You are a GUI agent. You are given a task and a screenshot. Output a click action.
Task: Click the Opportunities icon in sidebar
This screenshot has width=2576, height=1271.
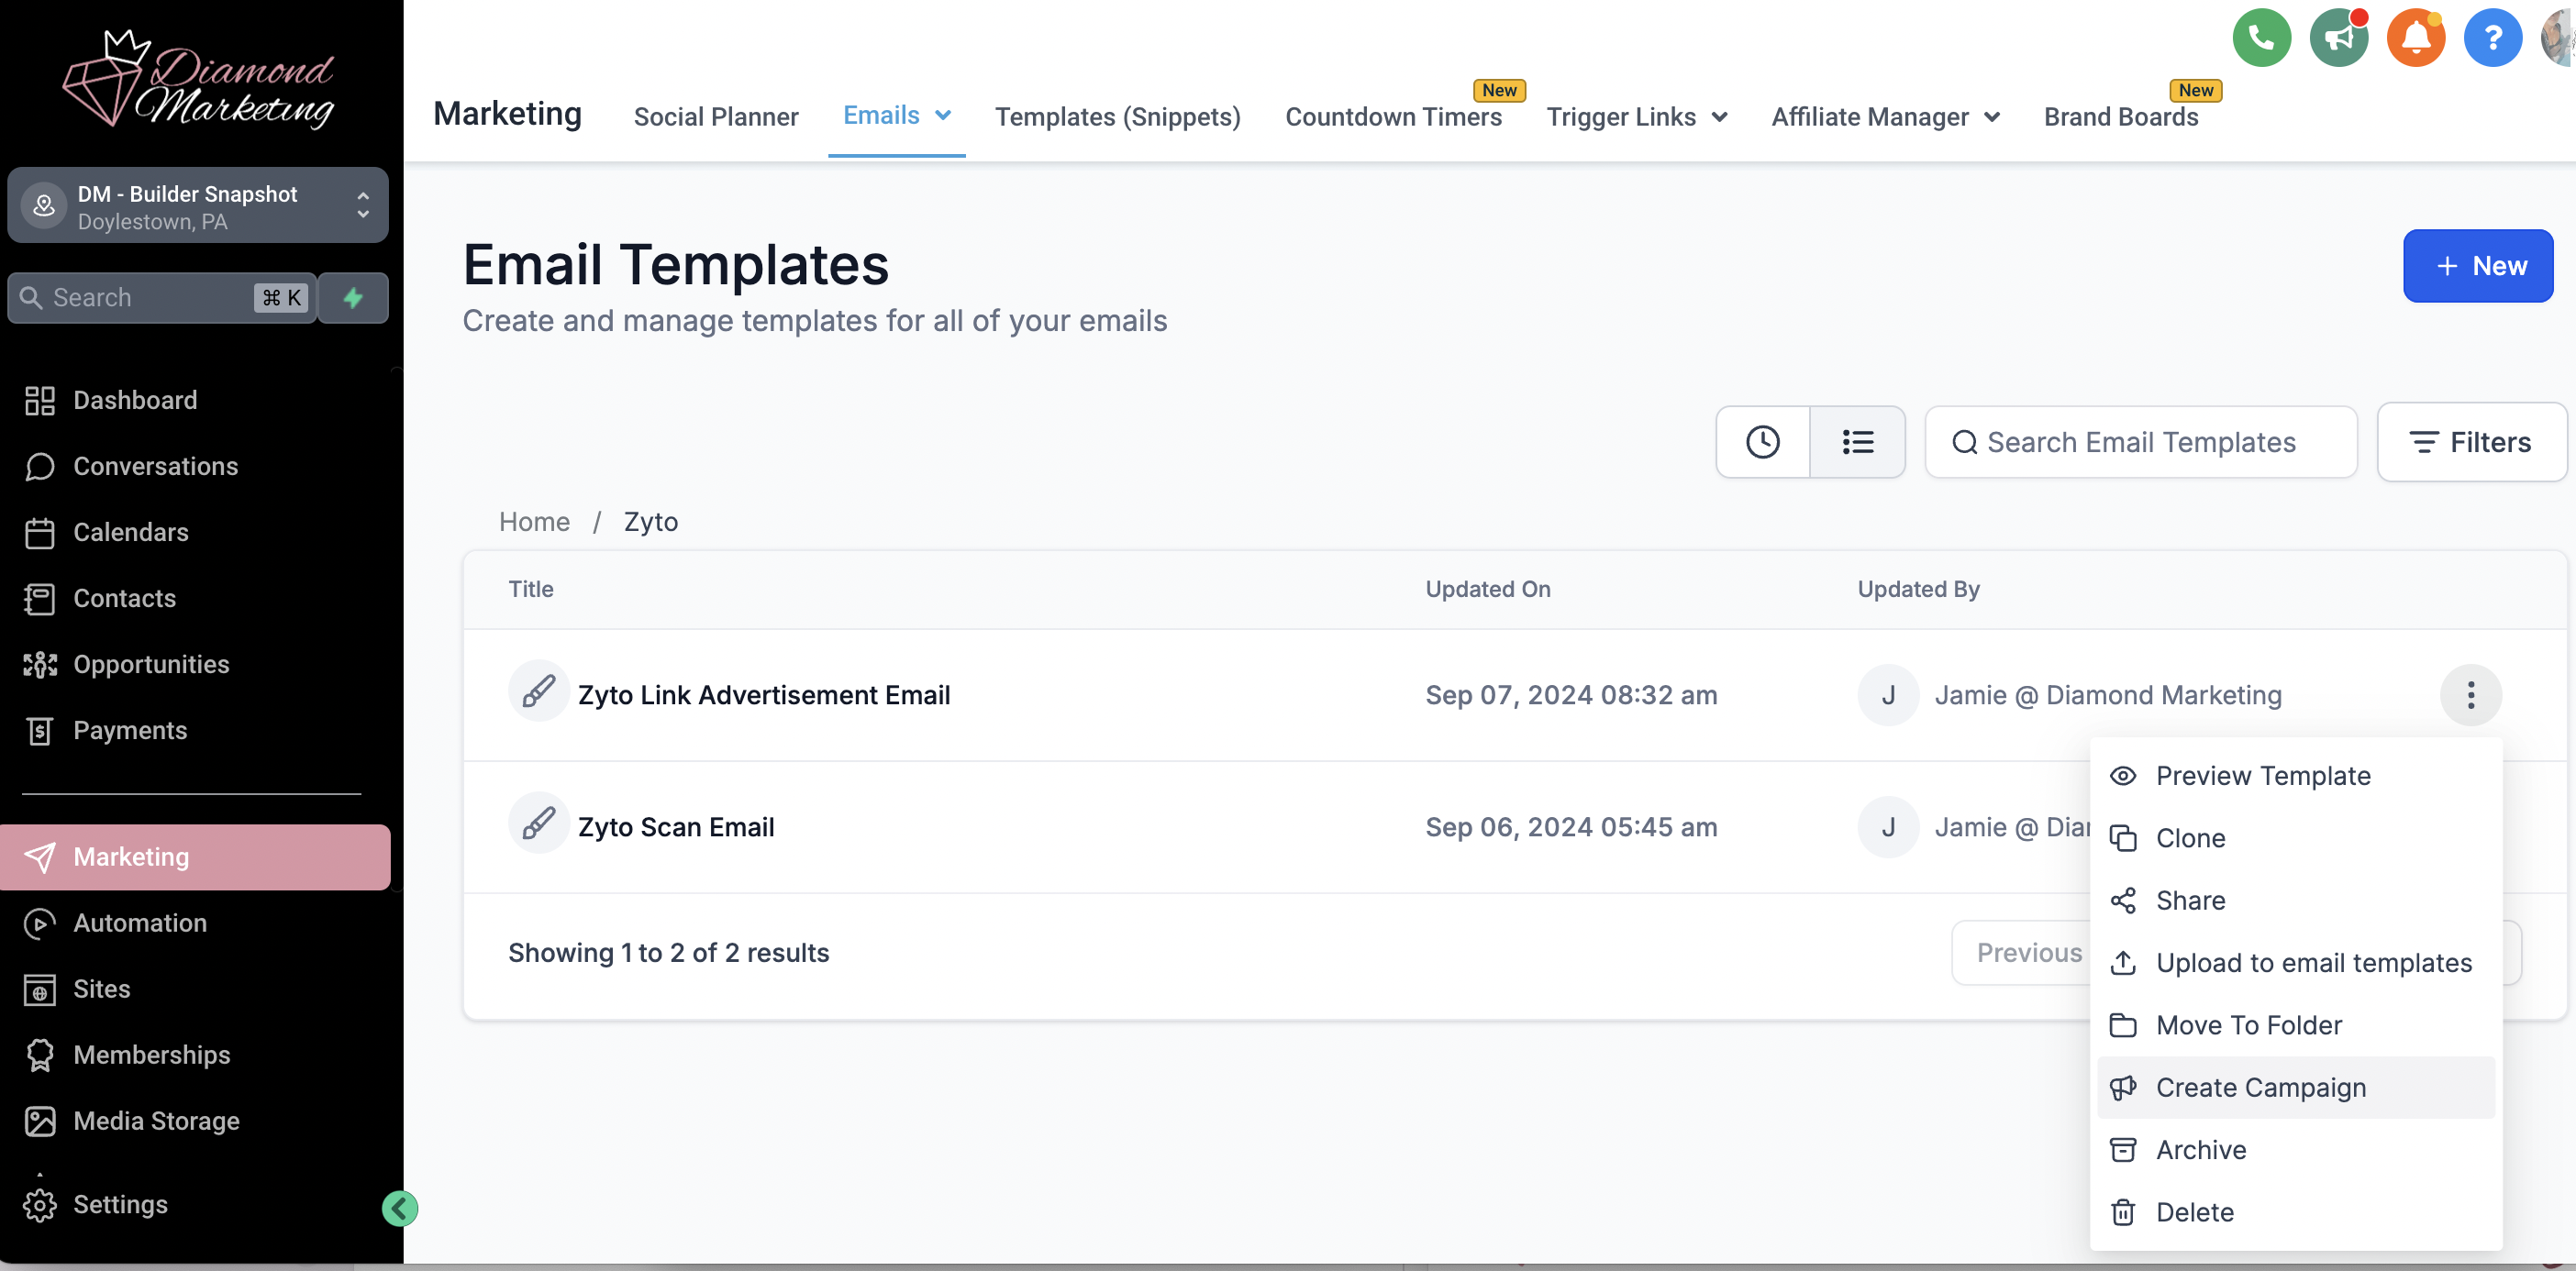click(x=40, y=664)
